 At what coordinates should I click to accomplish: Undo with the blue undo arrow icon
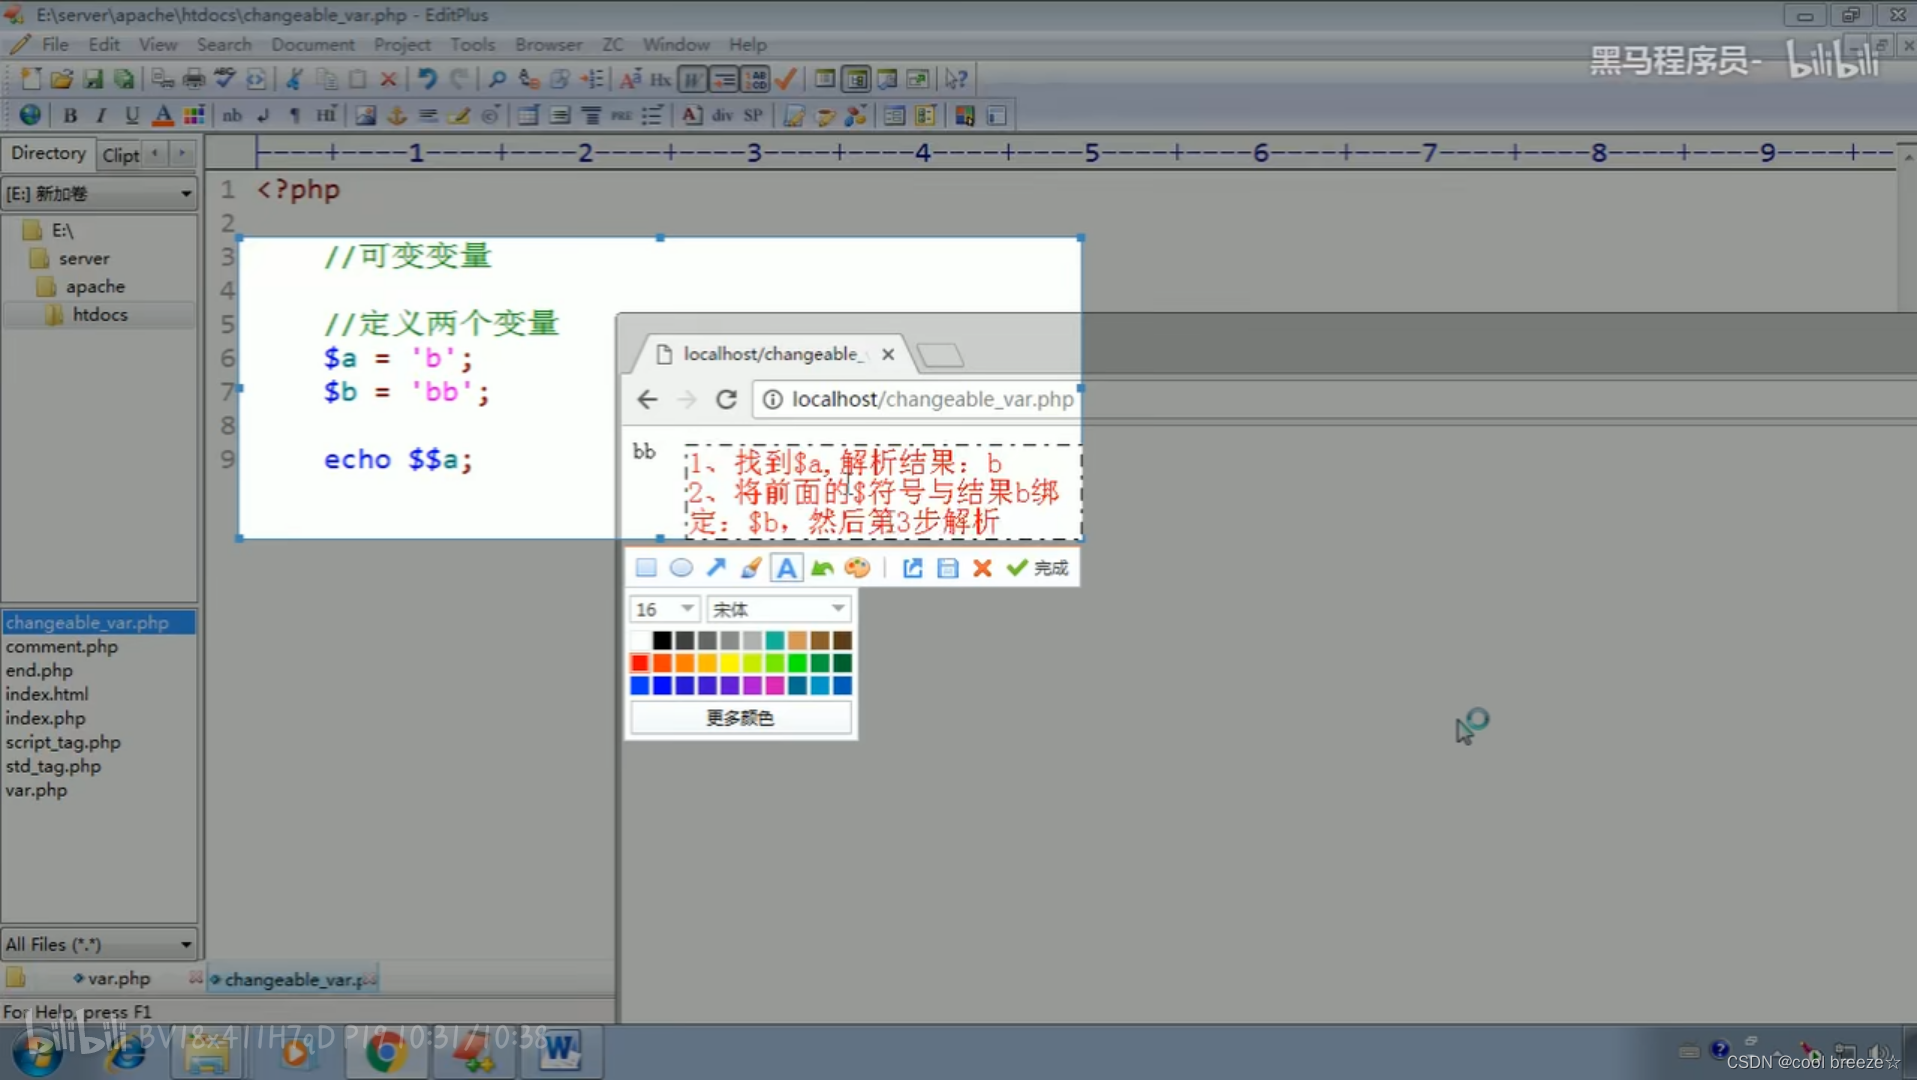tap(427, 79)
